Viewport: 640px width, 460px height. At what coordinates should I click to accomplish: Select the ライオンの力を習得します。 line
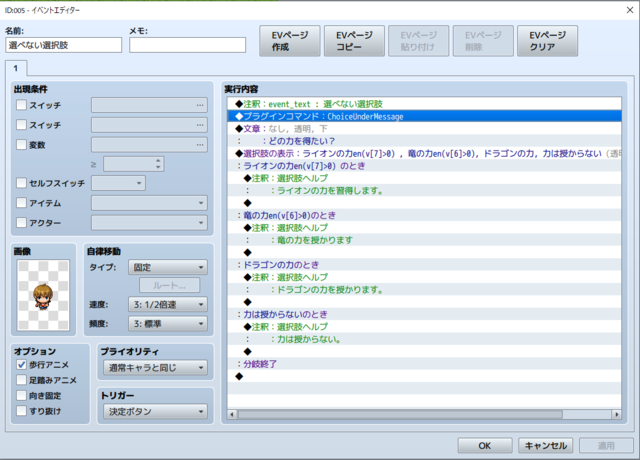click(x=424, y=190)
